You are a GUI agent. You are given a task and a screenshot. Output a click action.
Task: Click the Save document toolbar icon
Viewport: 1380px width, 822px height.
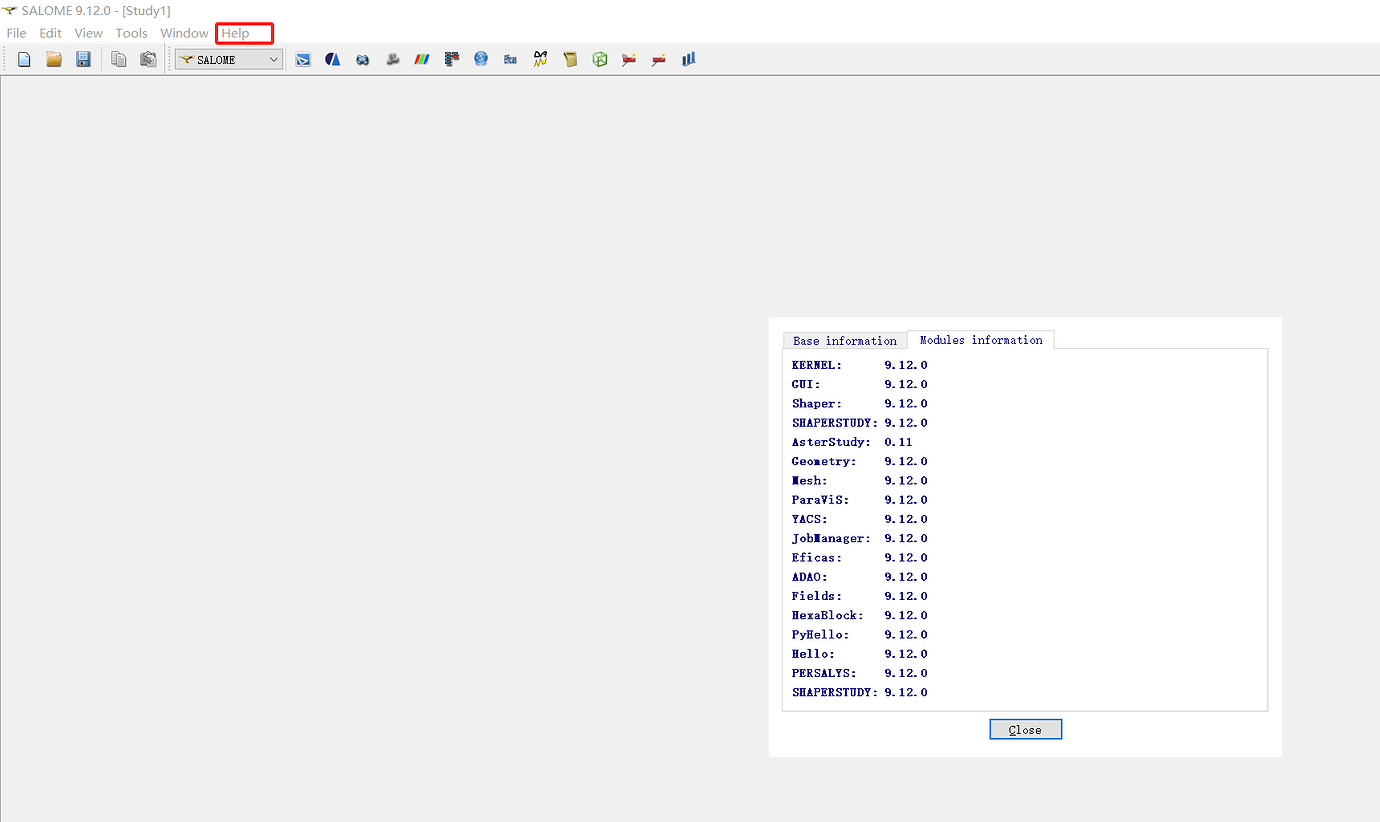83,59
